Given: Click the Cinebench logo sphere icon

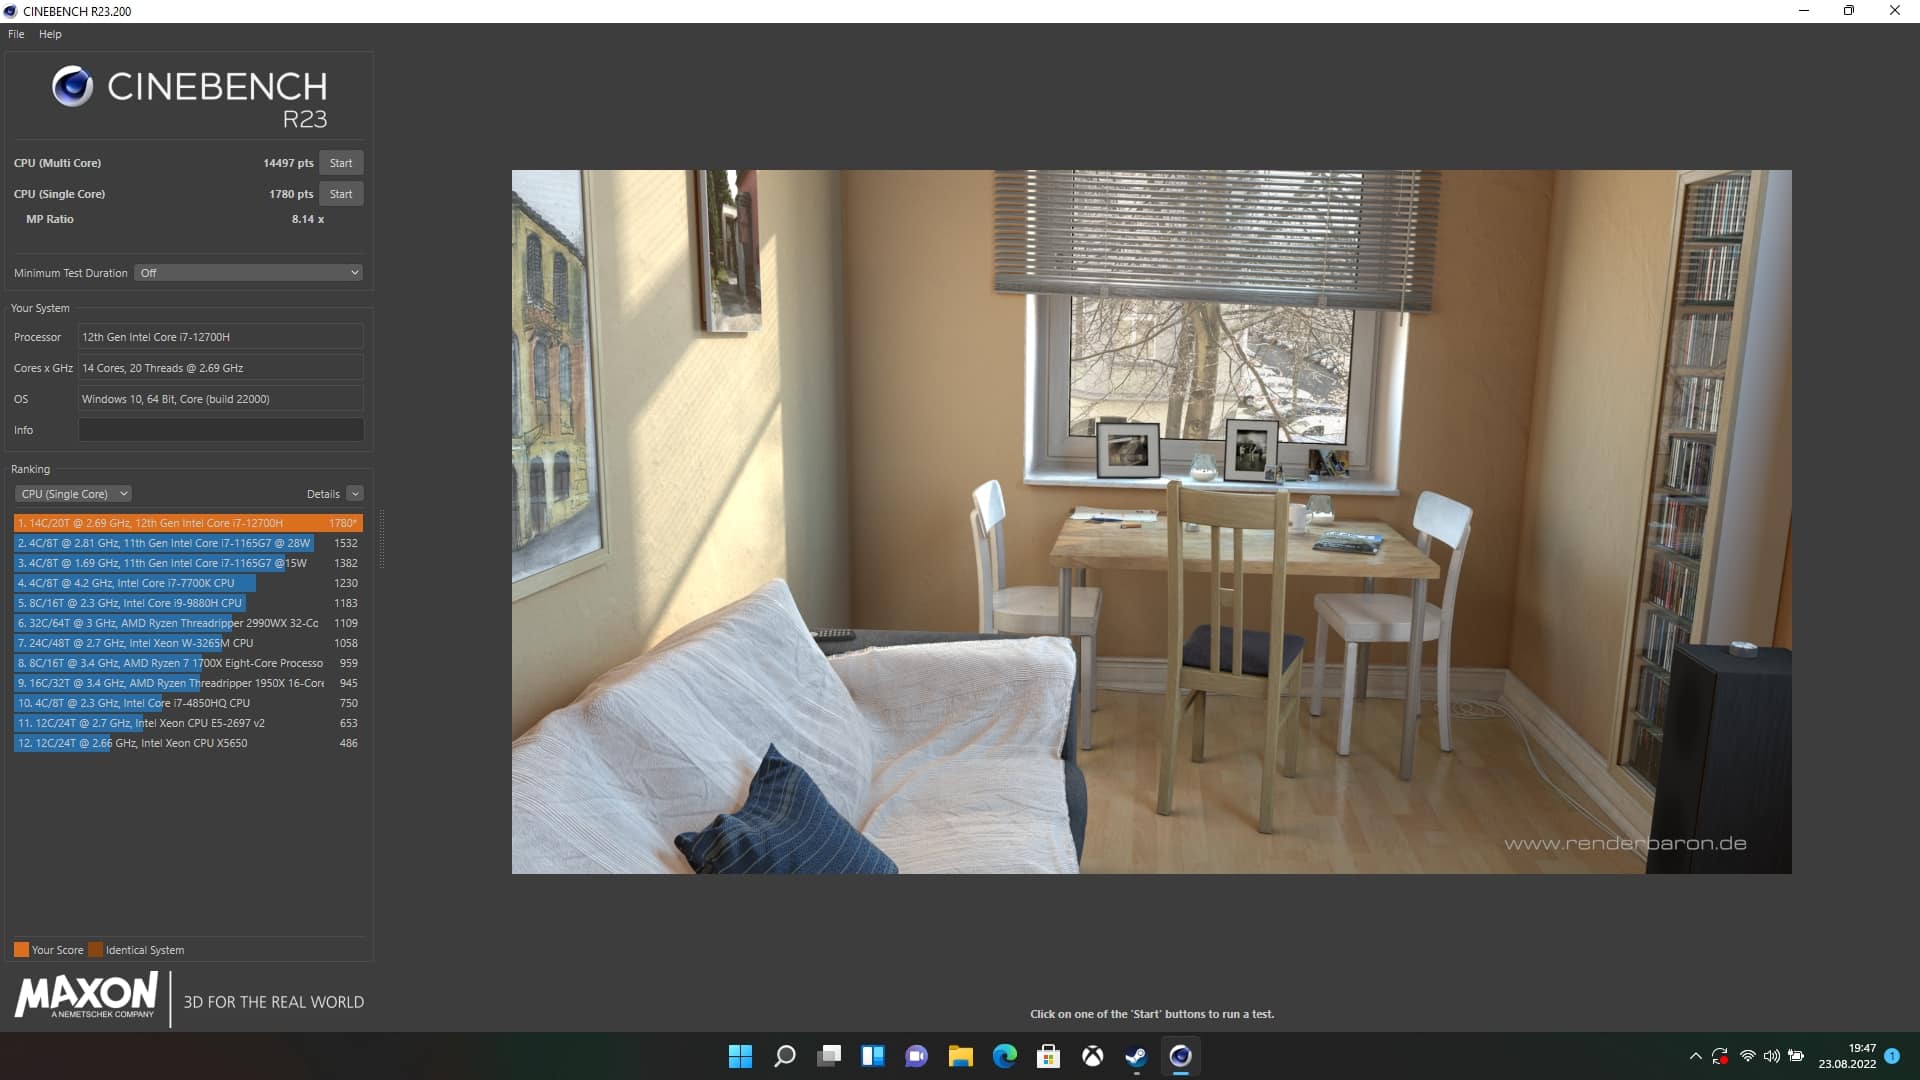Looking at the screenshot, I should pyautogui.click(x=72, y=87).
